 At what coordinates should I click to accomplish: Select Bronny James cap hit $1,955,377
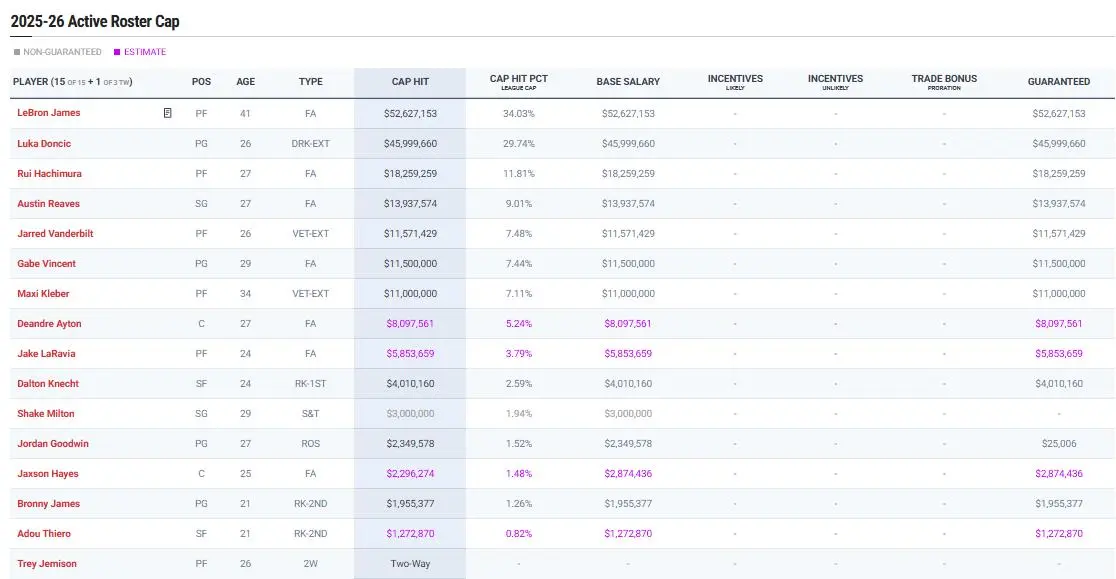point(410,504)
